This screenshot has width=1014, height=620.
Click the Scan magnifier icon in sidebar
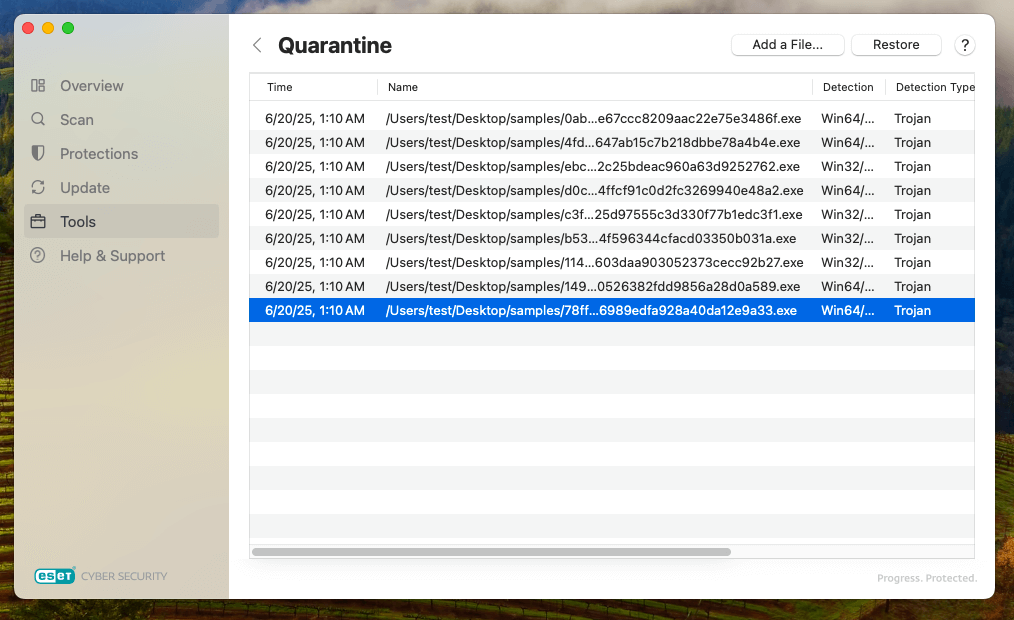point(38,120)
